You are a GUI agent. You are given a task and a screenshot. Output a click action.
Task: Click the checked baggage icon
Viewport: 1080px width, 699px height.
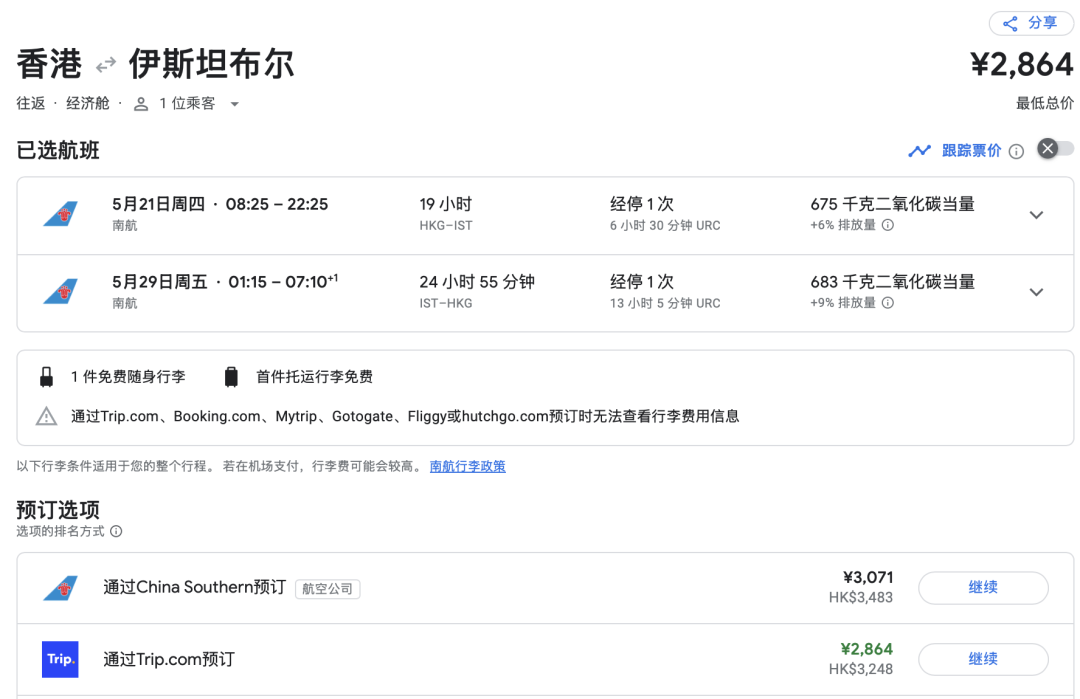click(231, 376)
